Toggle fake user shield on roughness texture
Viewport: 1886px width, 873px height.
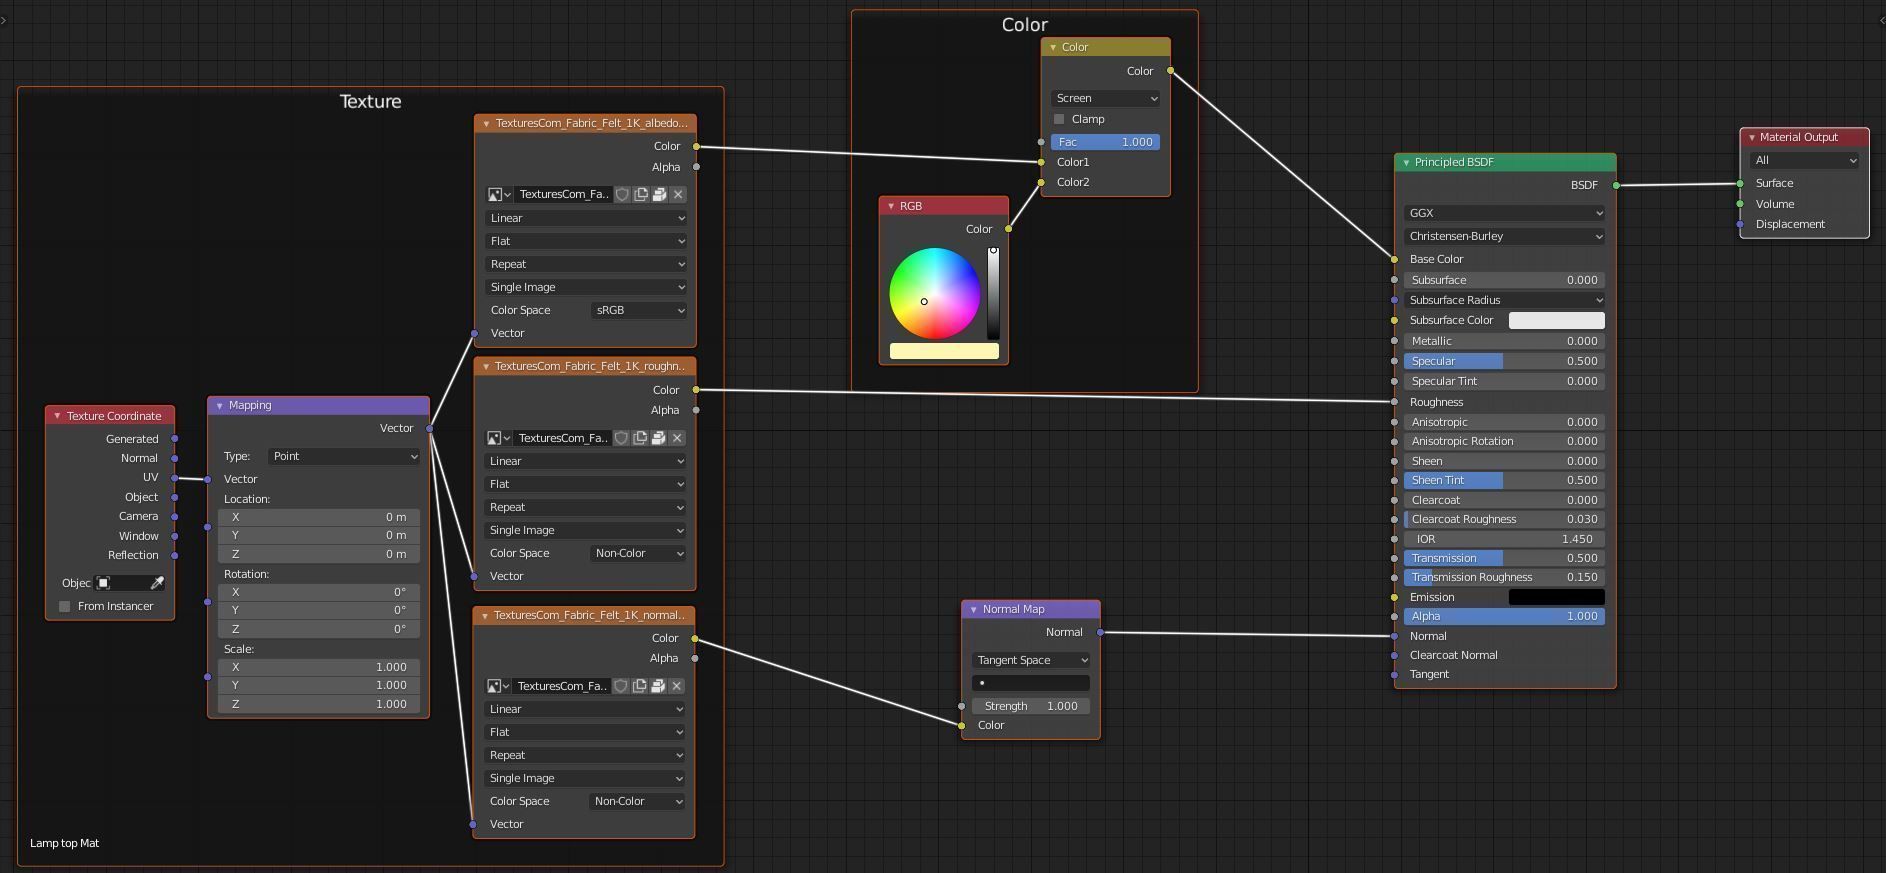621,438
